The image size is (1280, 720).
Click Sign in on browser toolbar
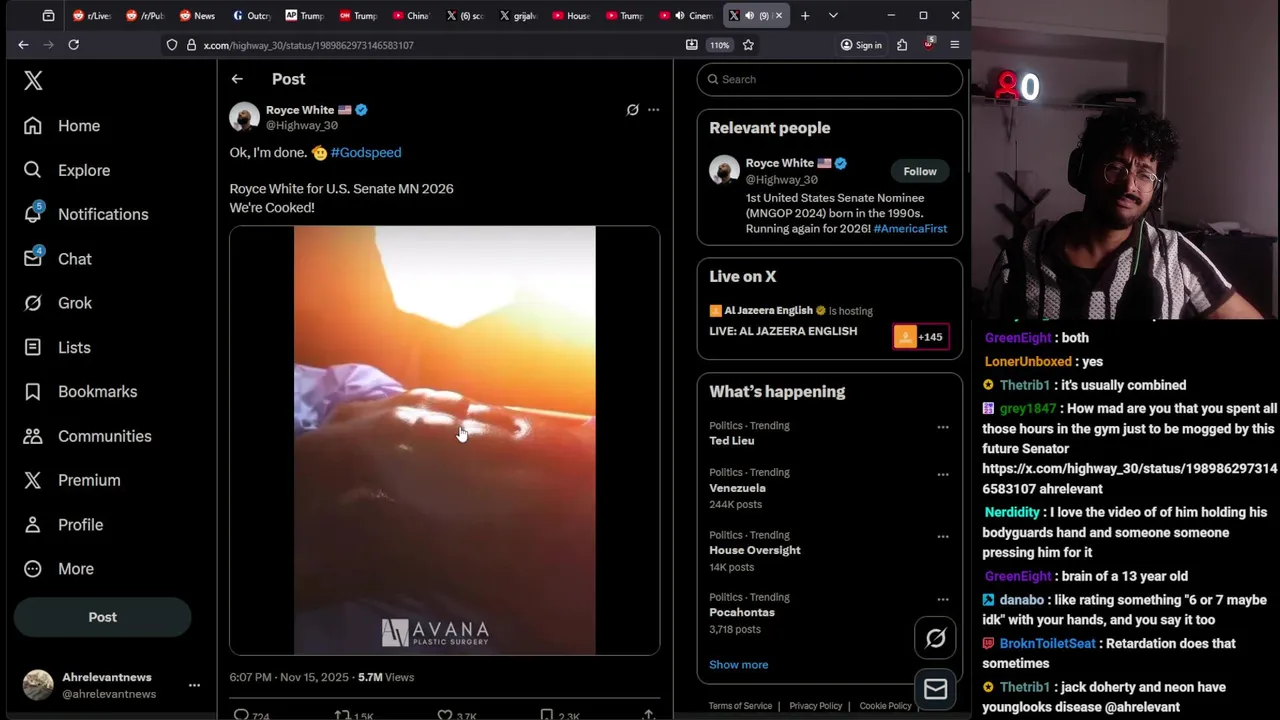click(861, 45)
